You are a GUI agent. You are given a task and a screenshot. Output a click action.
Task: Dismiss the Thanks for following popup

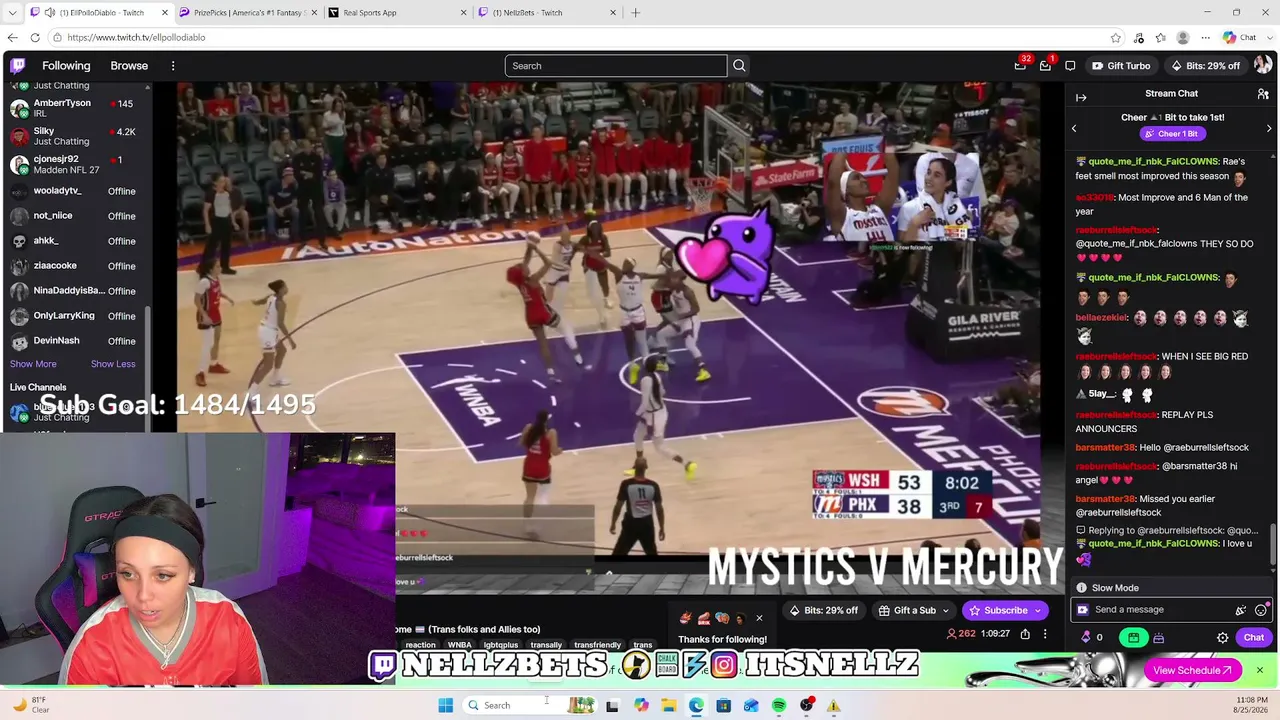759,618
